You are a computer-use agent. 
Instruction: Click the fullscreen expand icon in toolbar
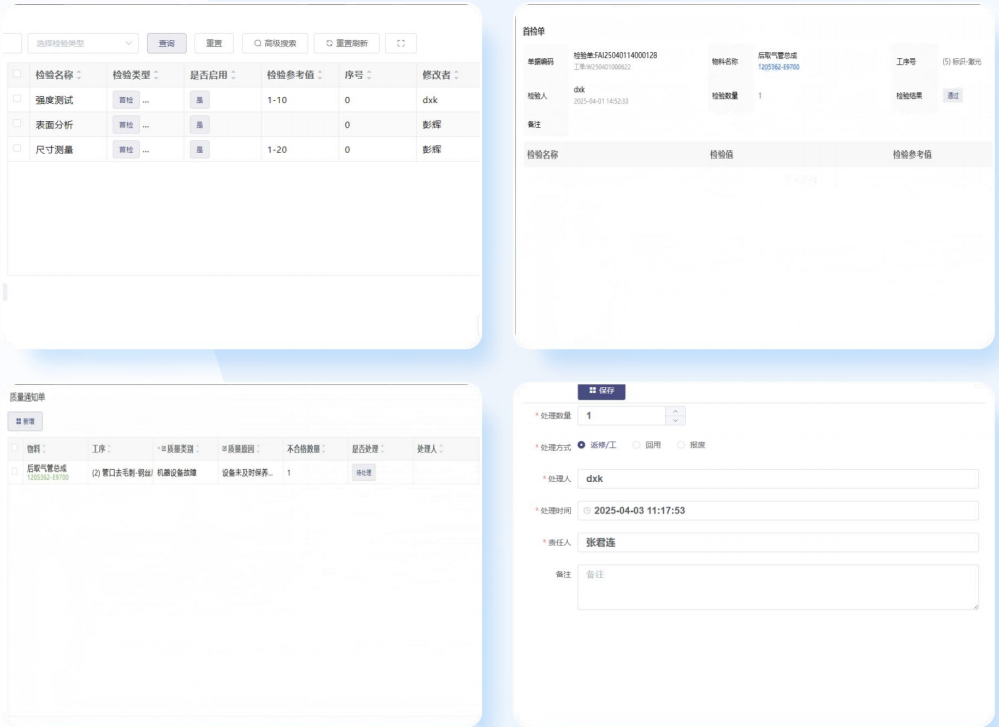coord(400,44)
